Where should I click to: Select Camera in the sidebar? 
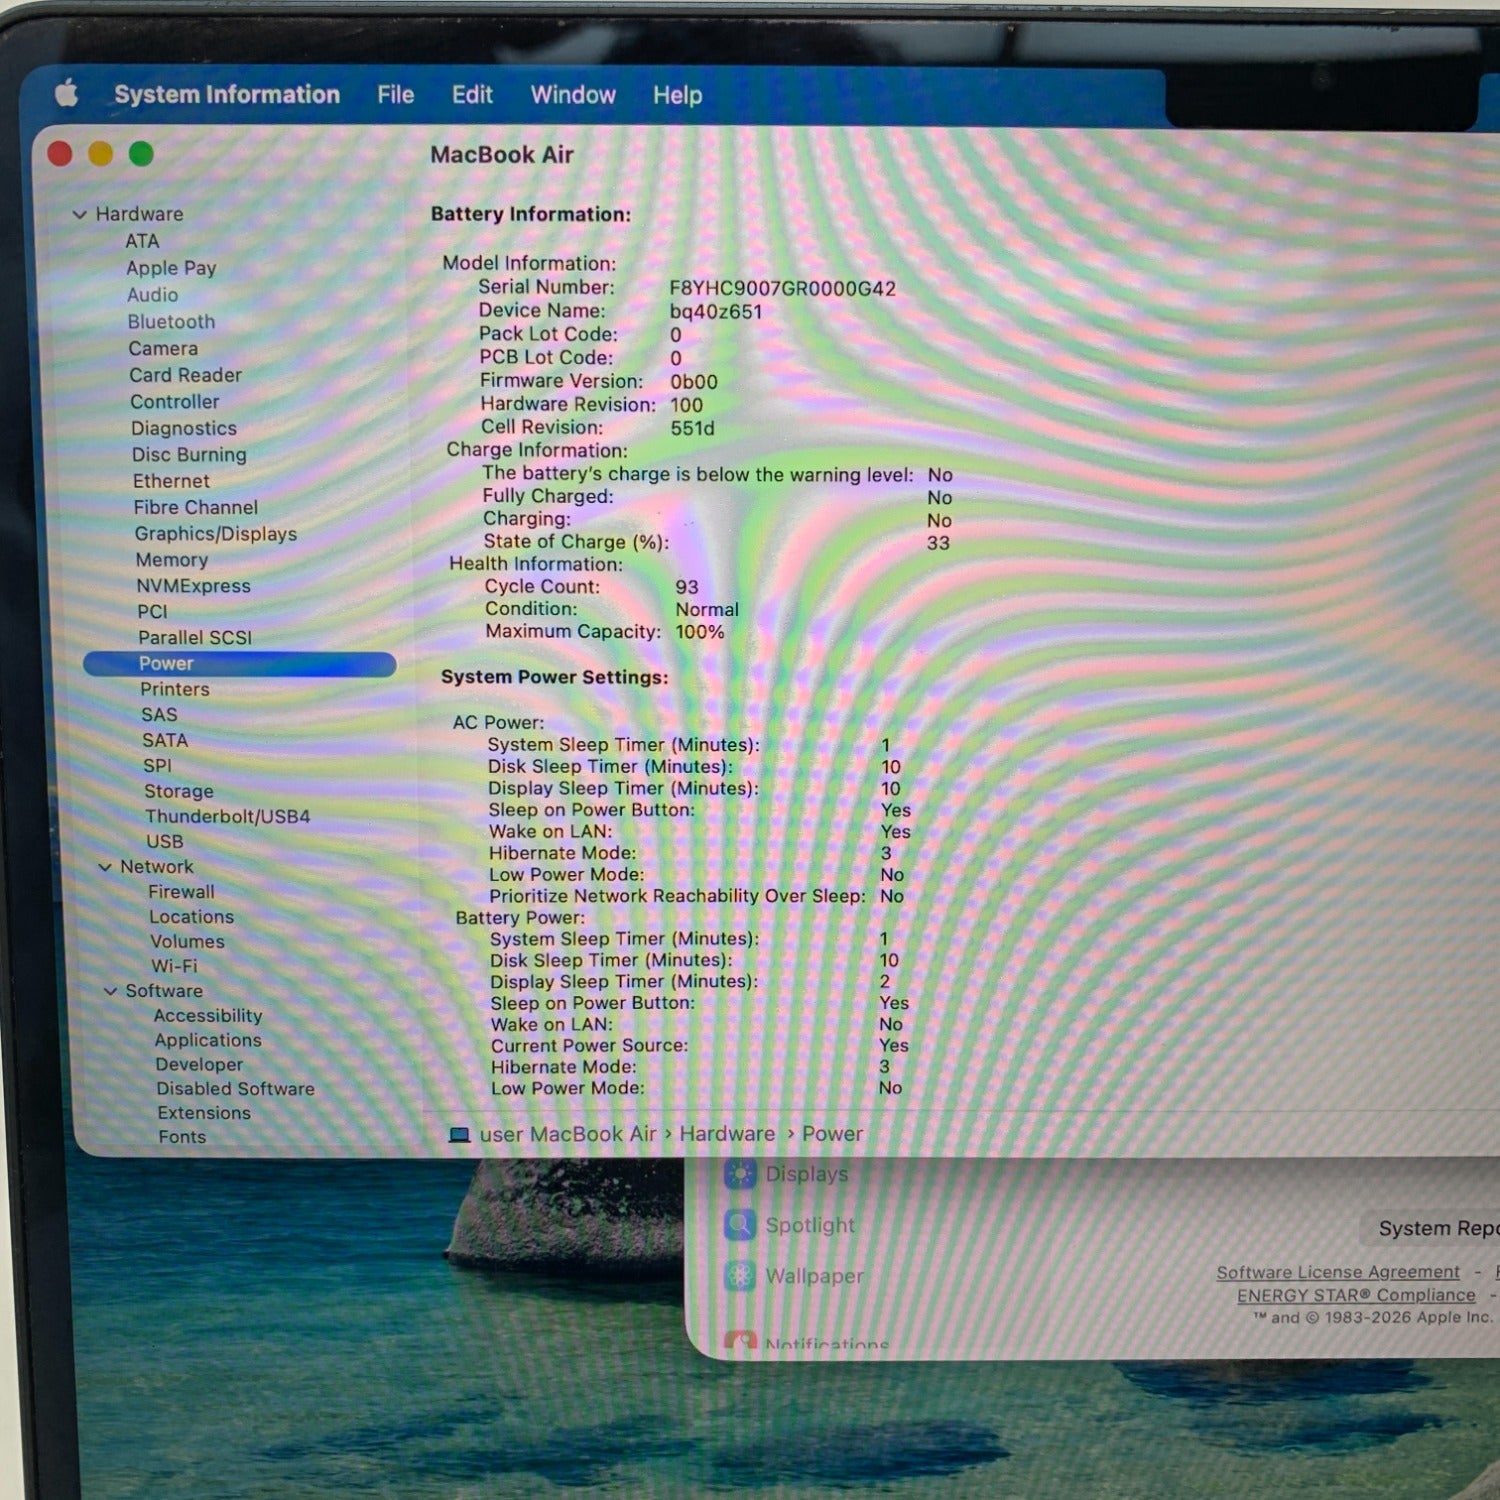pyautogui.click(x=163, y=349)
